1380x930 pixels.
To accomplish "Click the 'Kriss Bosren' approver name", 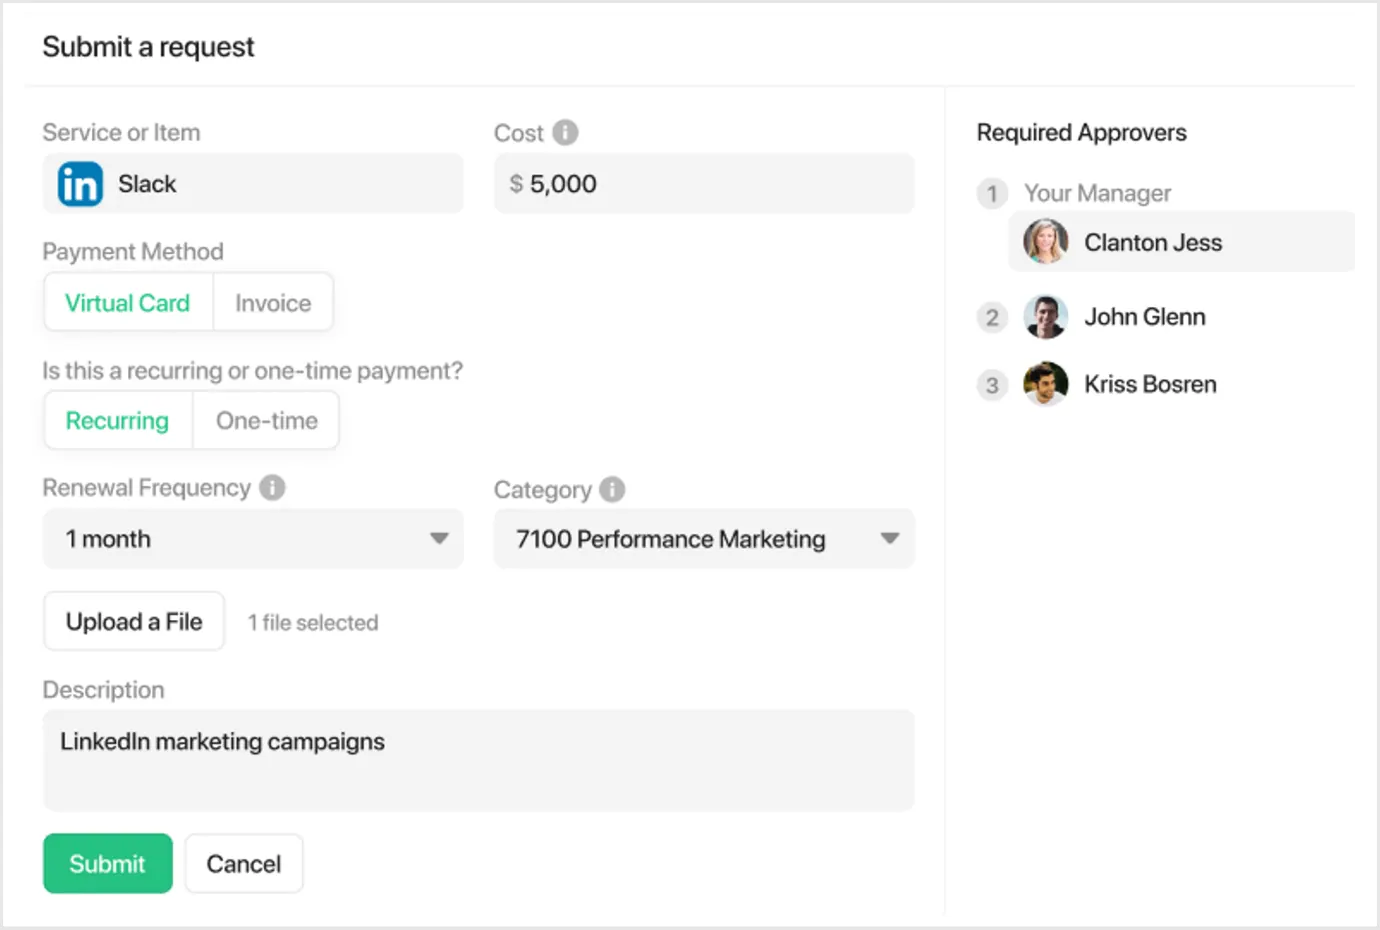I will [x=1150, y=384].
